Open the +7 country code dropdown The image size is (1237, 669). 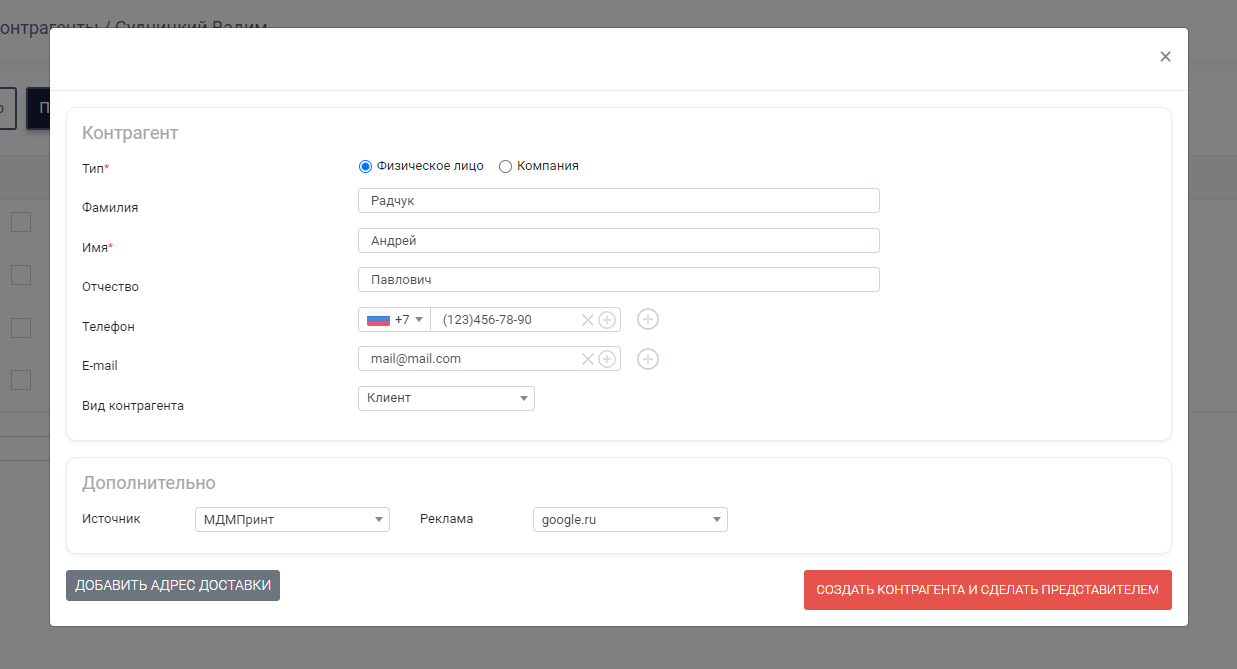click(395, 320)
